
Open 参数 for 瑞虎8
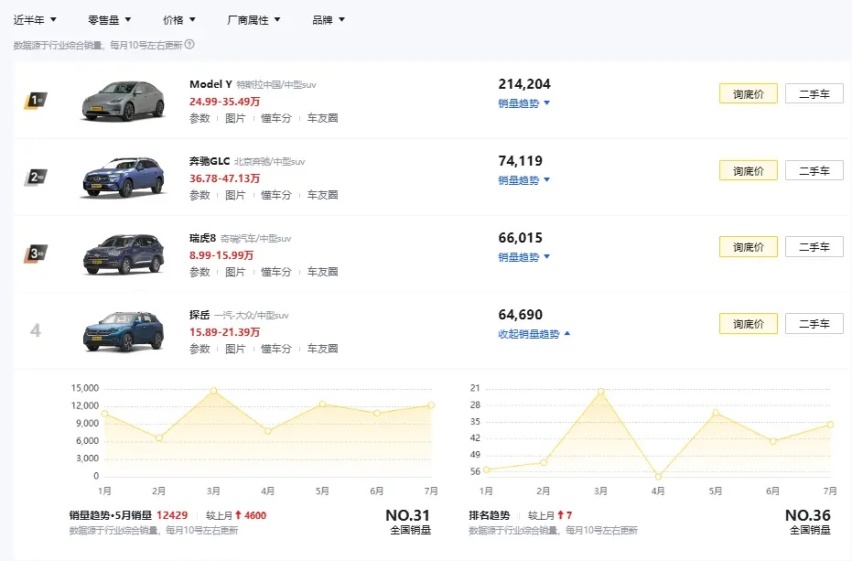click(x=199, y=271)
